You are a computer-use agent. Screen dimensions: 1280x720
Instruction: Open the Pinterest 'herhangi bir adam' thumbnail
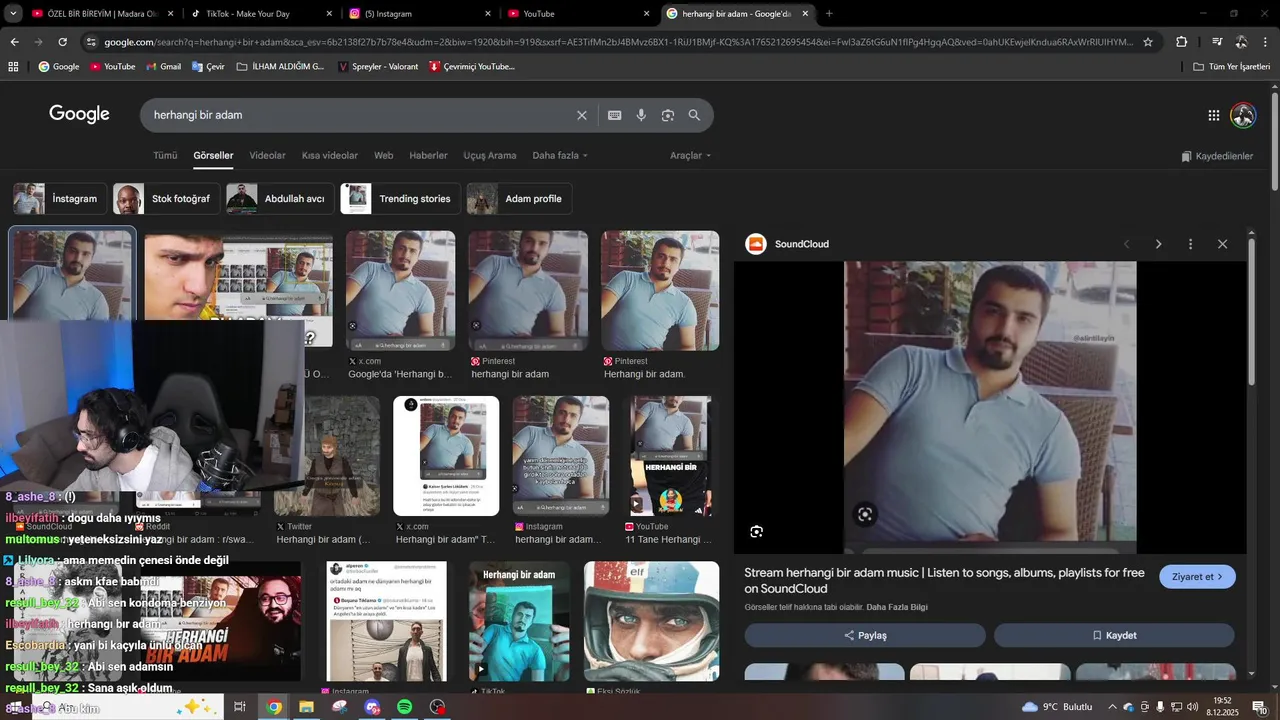(528, 291)
